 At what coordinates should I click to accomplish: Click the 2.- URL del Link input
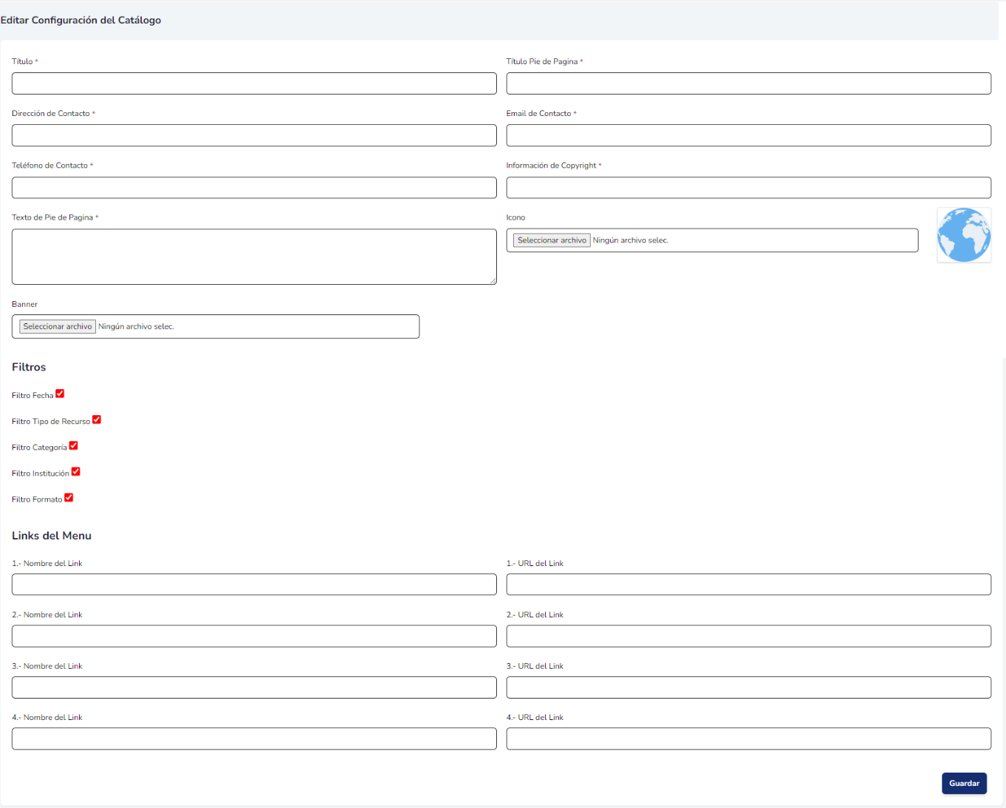pyautogui.click(x=748, y=636)
